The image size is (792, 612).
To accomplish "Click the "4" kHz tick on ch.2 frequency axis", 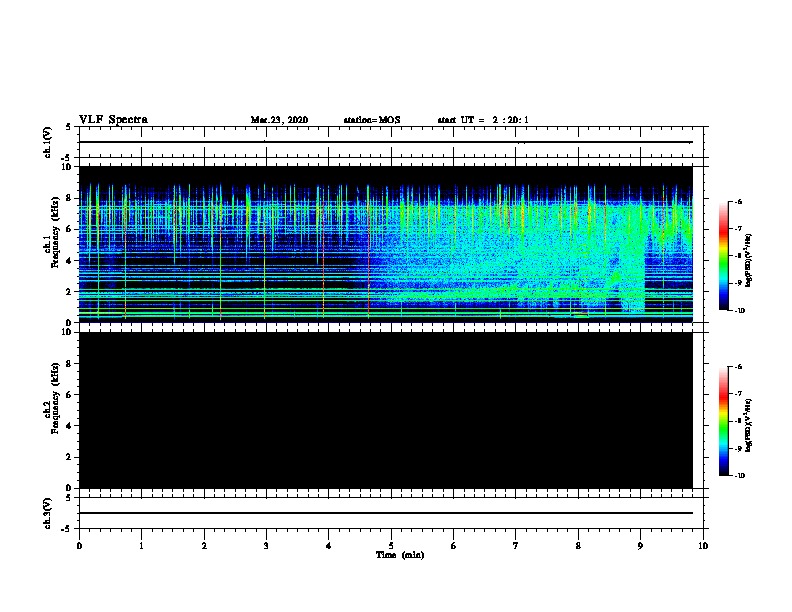I will tap(69, 426).
